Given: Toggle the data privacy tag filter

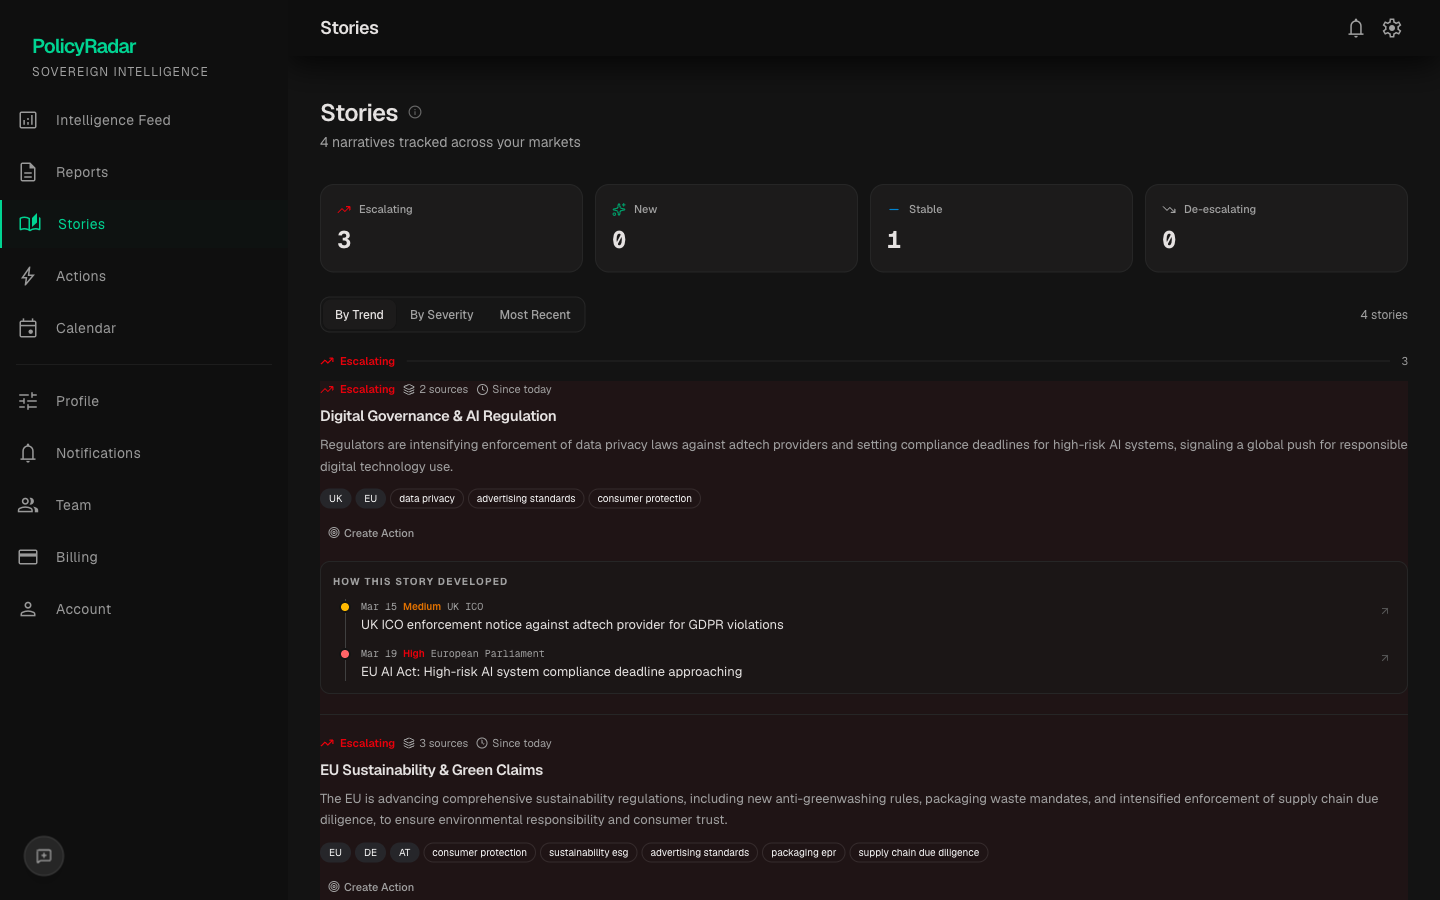Looking at the screenshot, I should [x=426, y=498].
